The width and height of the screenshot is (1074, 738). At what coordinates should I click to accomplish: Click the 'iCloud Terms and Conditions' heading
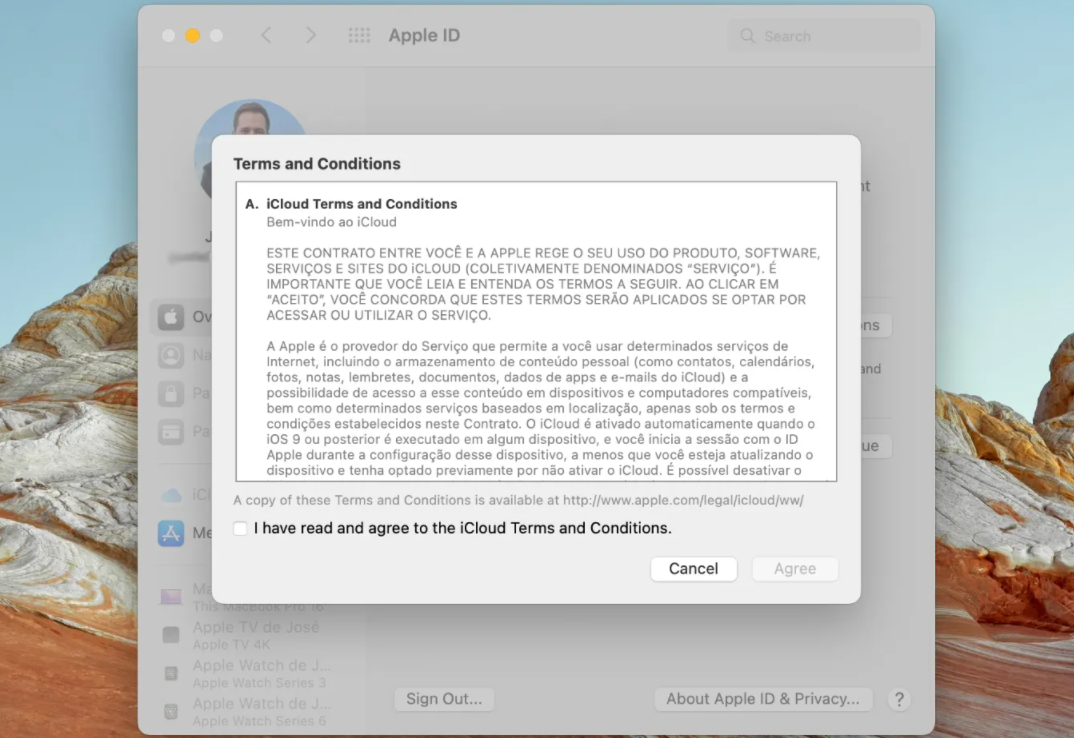[x=362, y=204]
